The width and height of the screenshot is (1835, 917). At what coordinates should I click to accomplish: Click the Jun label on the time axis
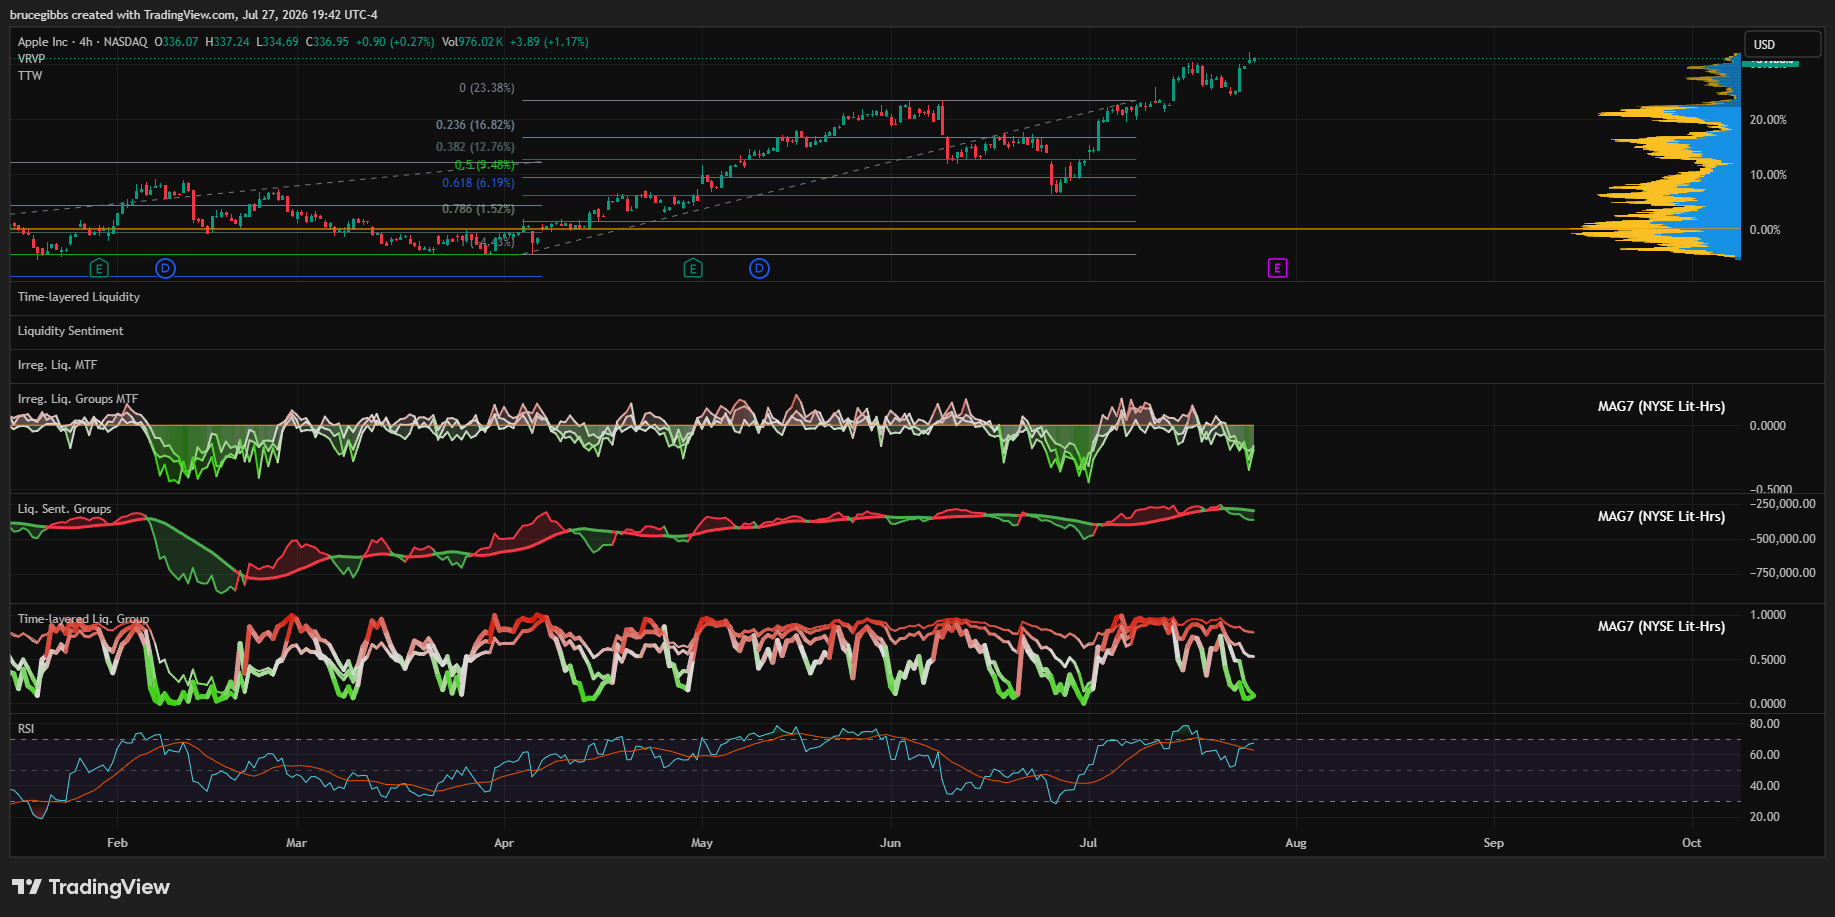click(890, 843)
